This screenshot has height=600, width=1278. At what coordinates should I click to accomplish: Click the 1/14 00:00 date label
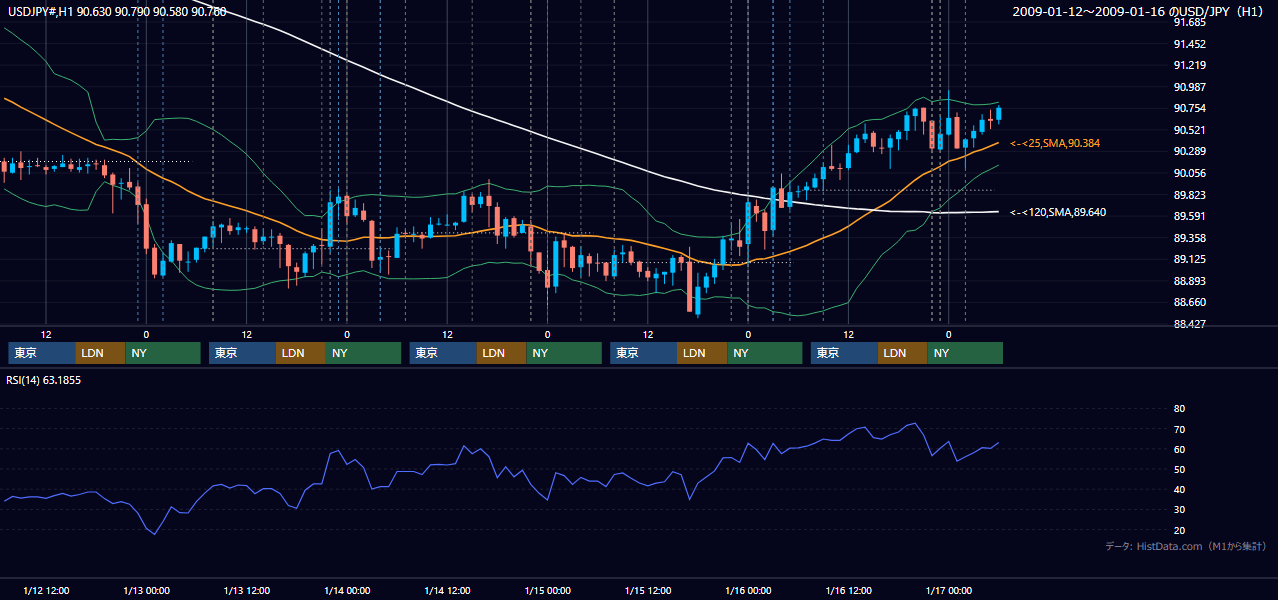[x=347, y=590]
